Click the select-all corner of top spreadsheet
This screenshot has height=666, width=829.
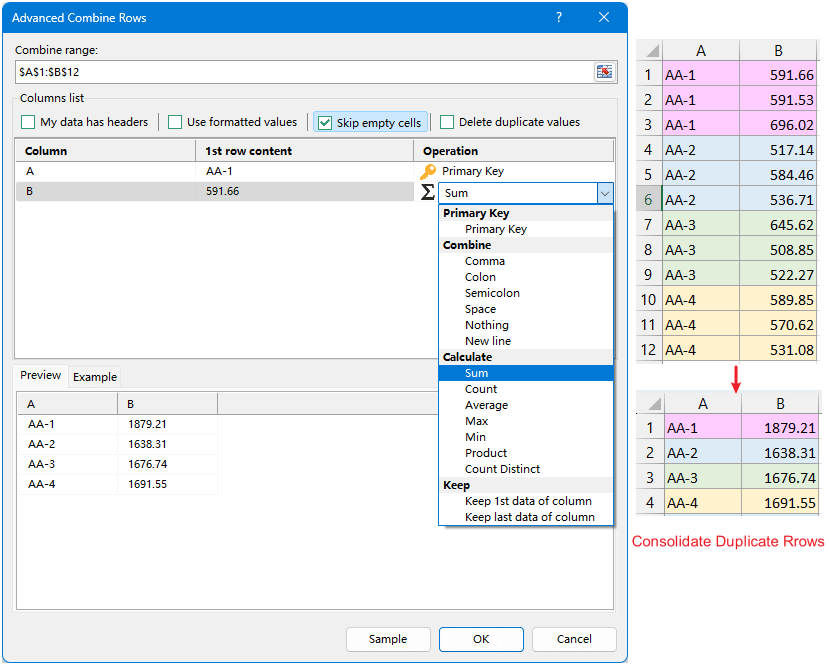(x=652, y=51)
